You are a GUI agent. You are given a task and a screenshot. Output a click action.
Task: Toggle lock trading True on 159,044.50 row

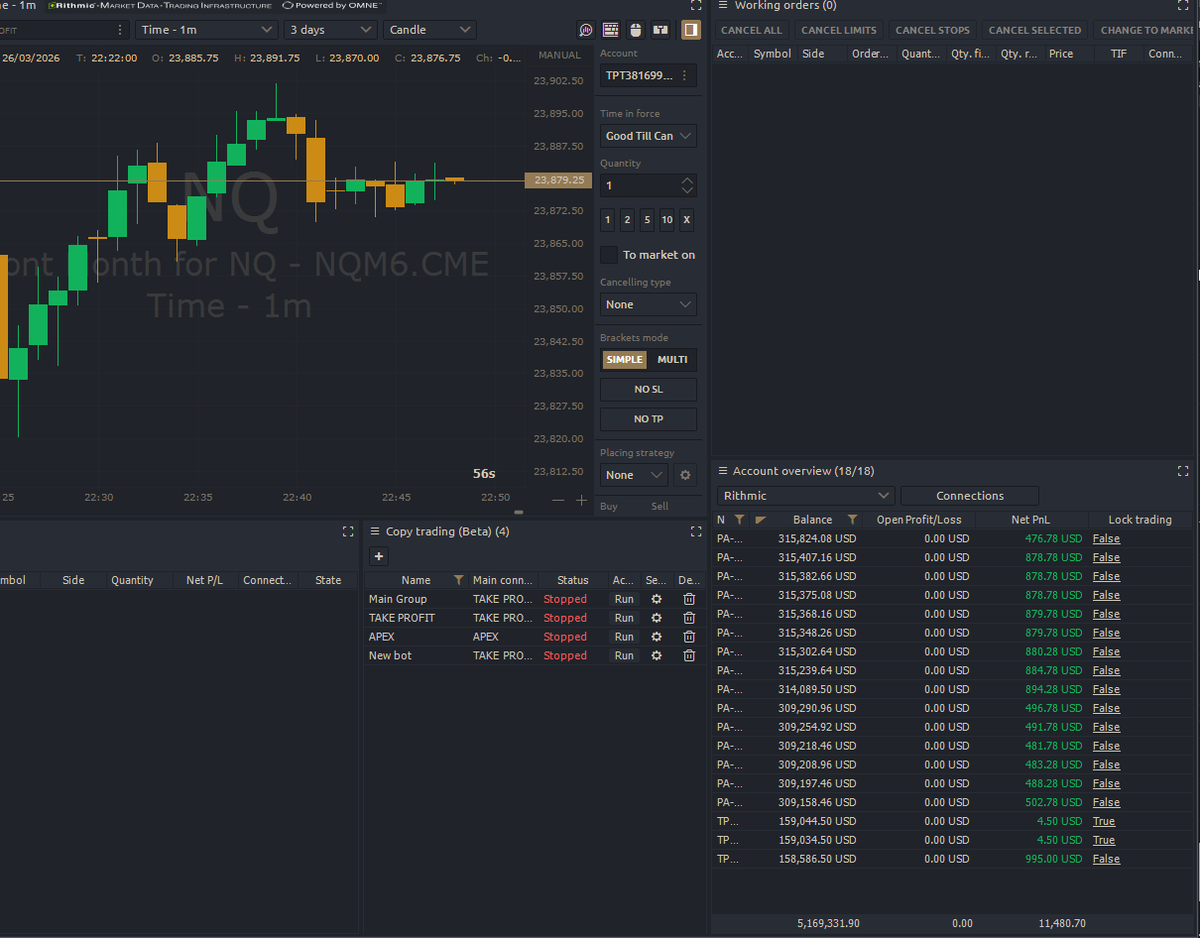click(x=1104, y=821)
